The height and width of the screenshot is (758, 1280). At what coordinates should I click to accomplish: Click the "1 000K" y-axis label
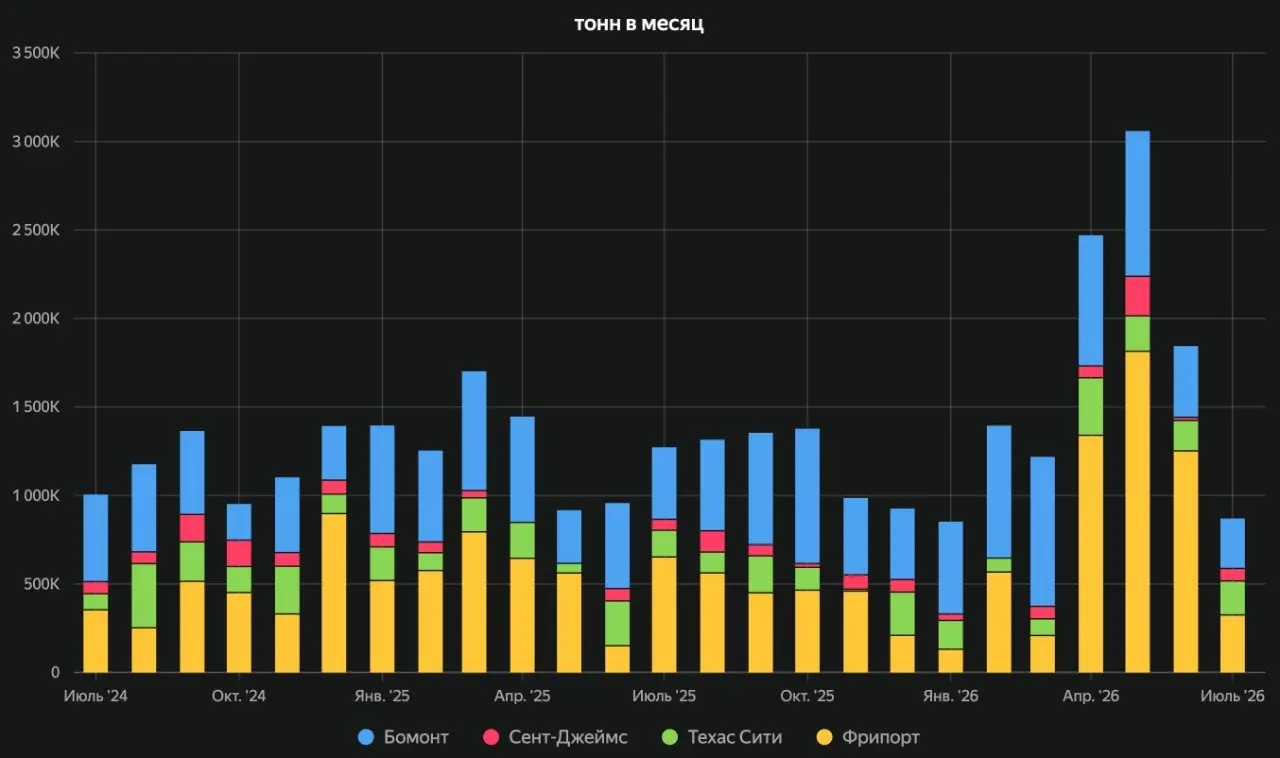tap(37, 495)
